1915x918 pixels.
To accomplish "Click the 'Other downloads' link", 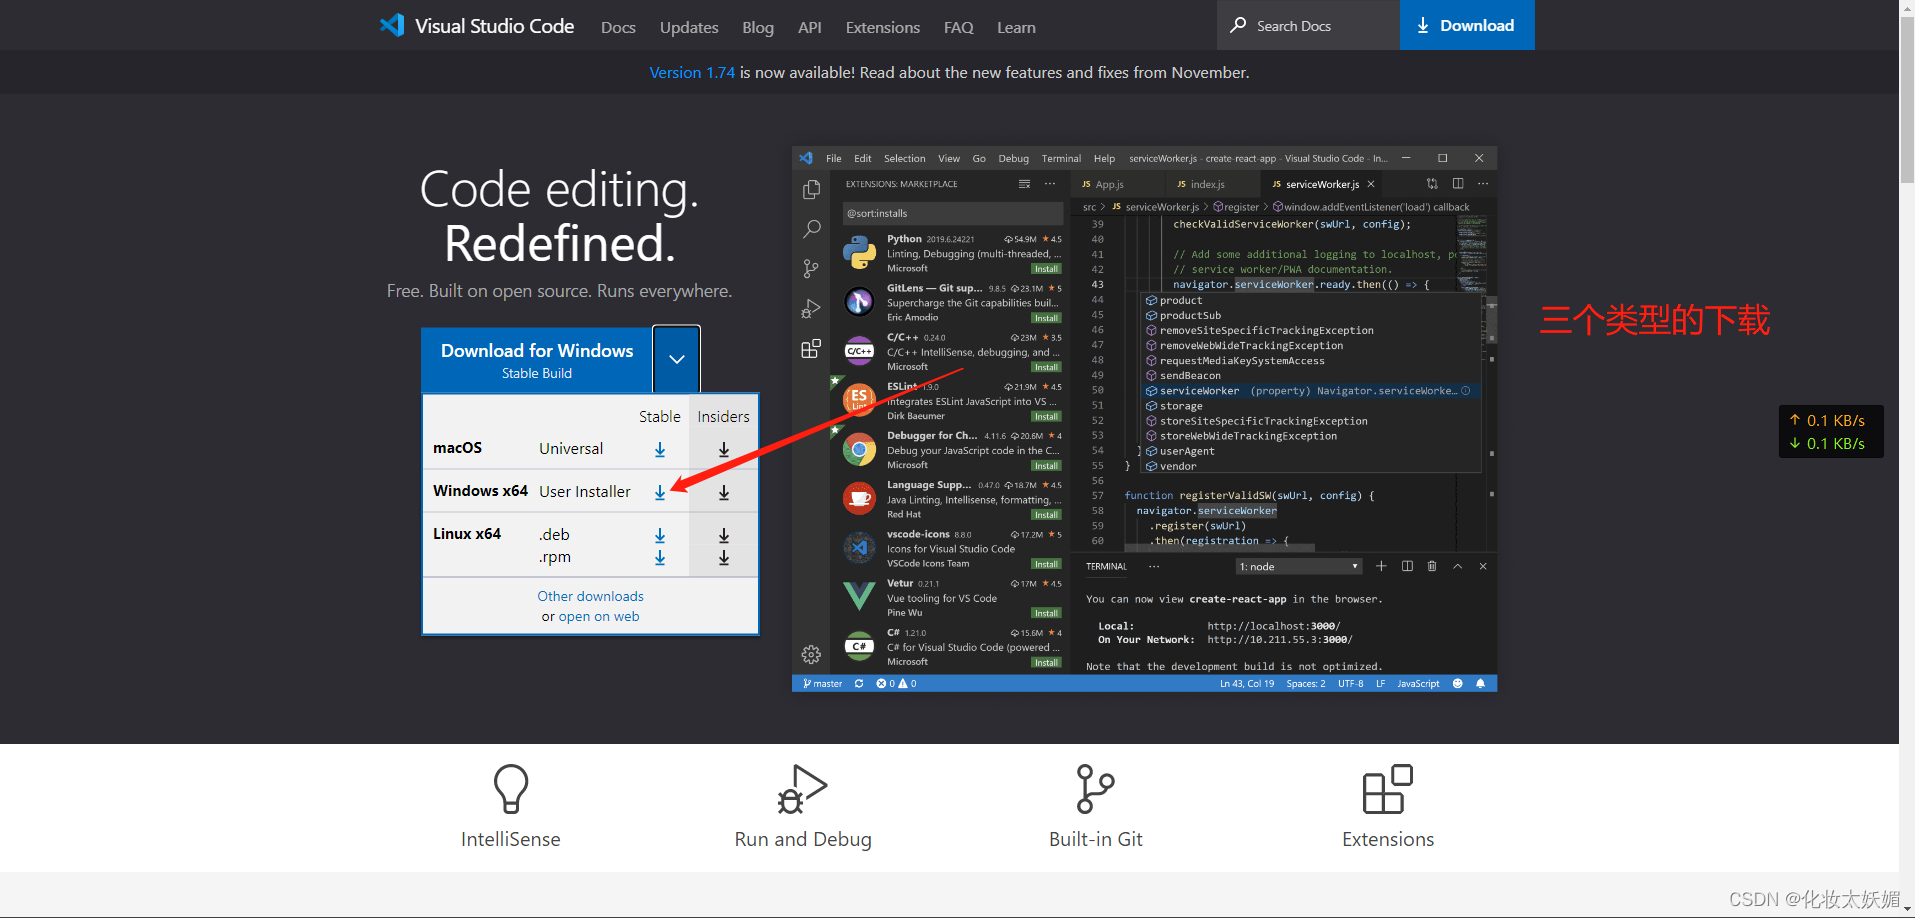I will tap(590, 596).
